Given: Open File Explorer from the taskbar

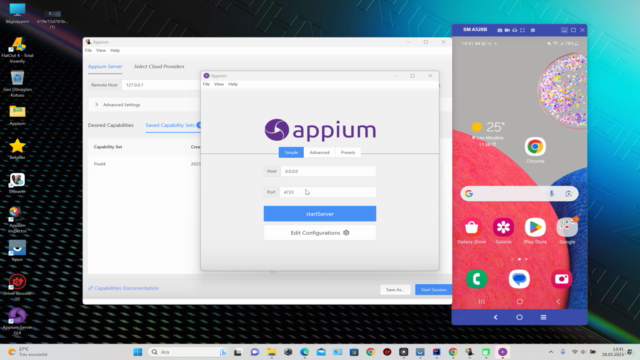Looking at the screenshot, I should tap(271, 352).
